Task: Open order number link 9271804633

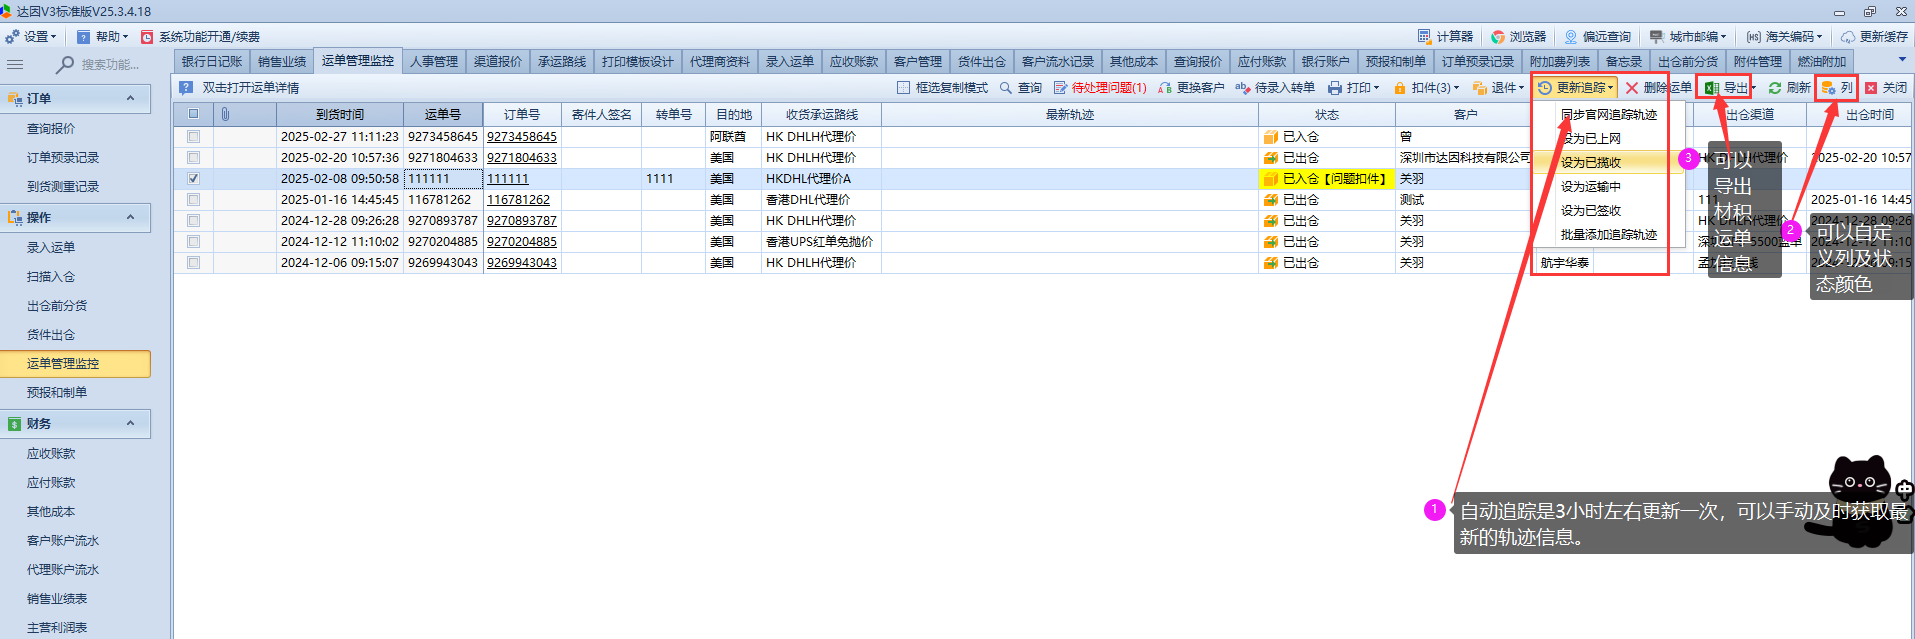Action: 522,158
